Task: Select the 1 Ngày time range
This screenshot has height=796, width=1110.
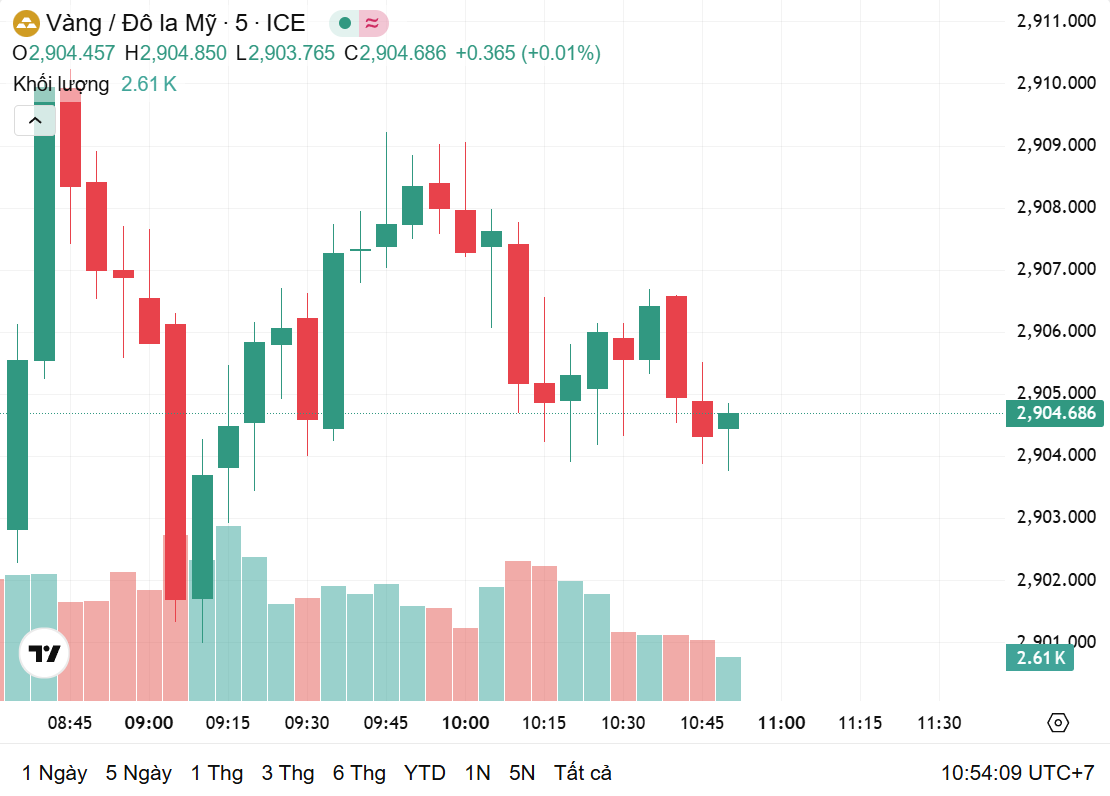Action: (54, 773)
